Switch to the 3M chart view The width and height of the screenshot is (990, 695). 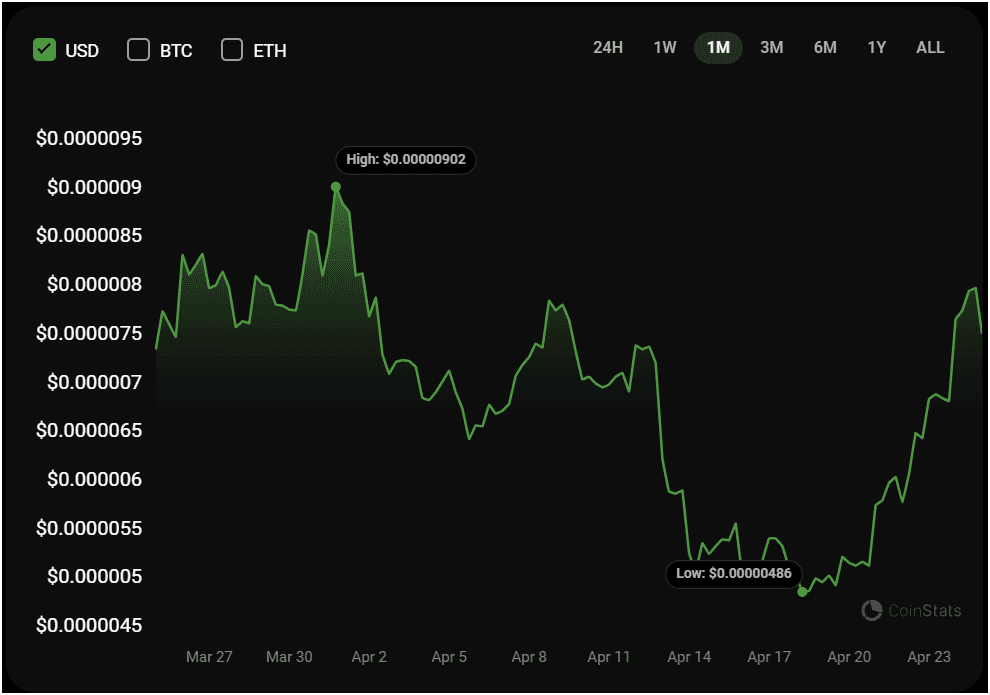[771, 47]
